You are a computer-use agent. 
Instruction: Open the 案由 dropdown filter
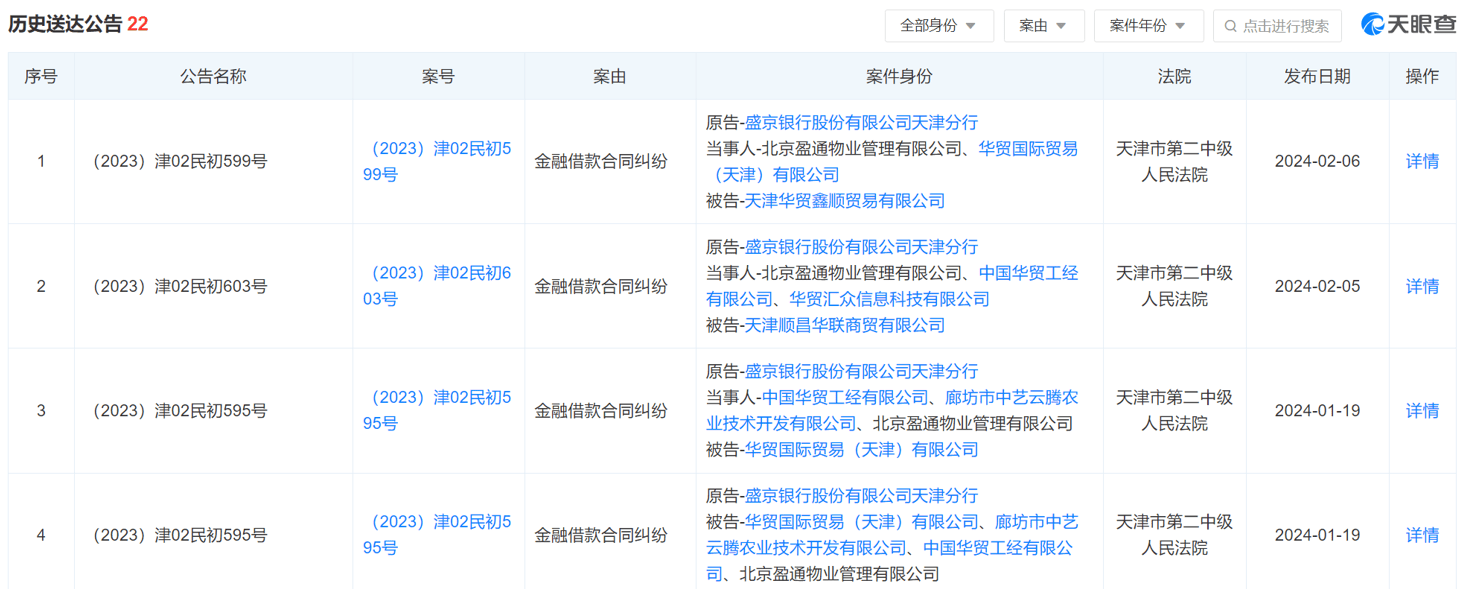pyautogui.click(x=1044, y=26)
